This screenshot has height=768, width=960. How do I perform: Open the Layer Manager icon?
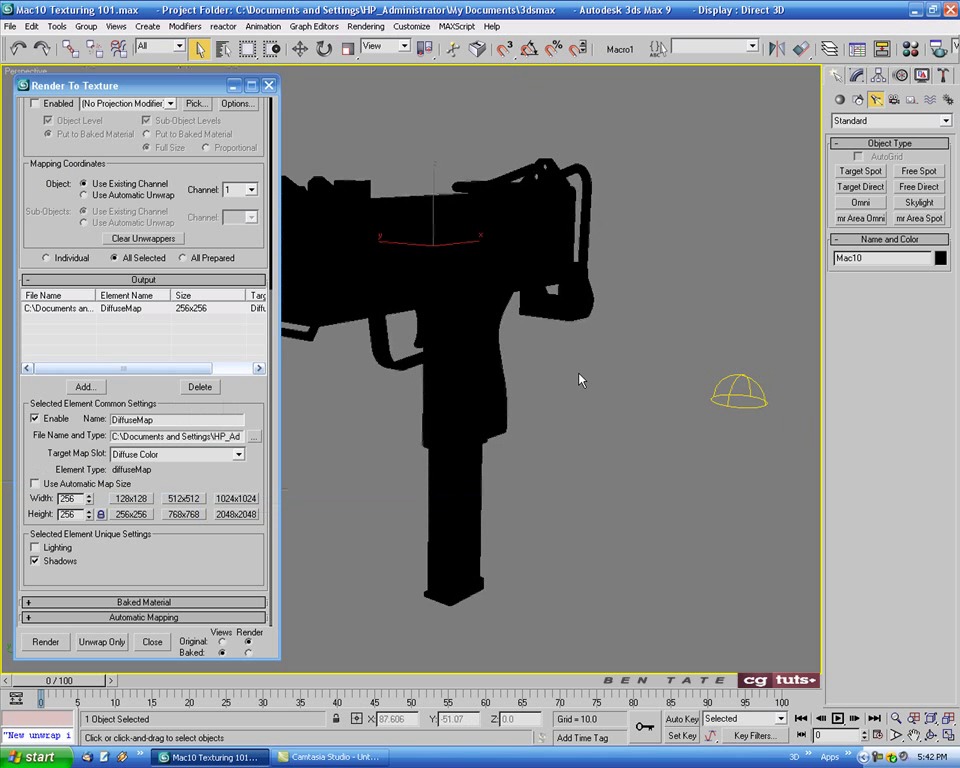click(x=830, y=49)
